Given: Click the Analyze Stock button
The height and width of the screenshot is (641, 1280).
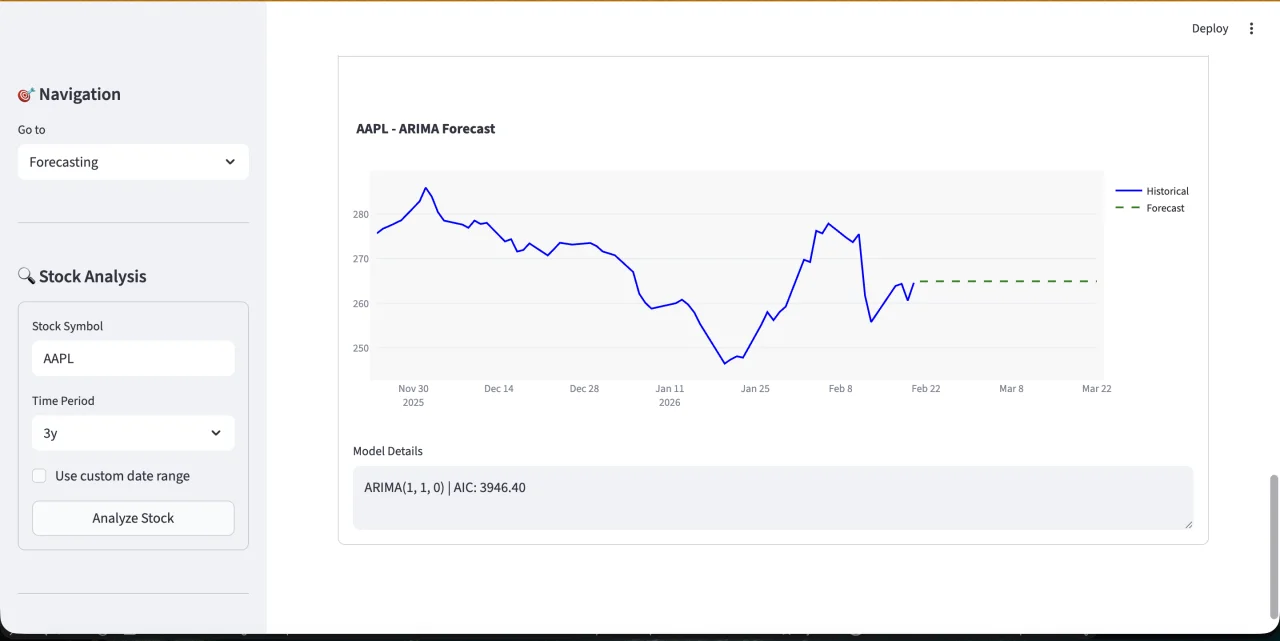Looking at the screenshot, I should [x=133, y=518].
